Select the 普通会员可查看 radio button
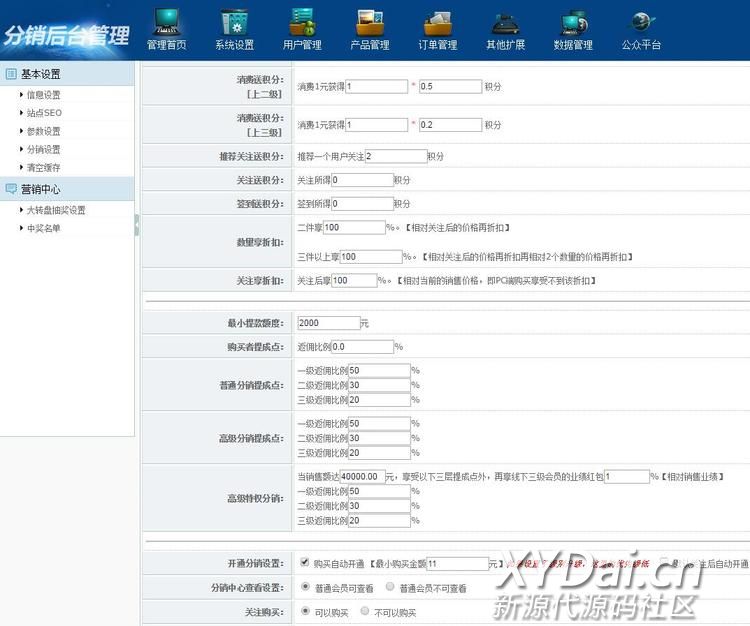The image size is (750, 626). [x=305, y=588]
